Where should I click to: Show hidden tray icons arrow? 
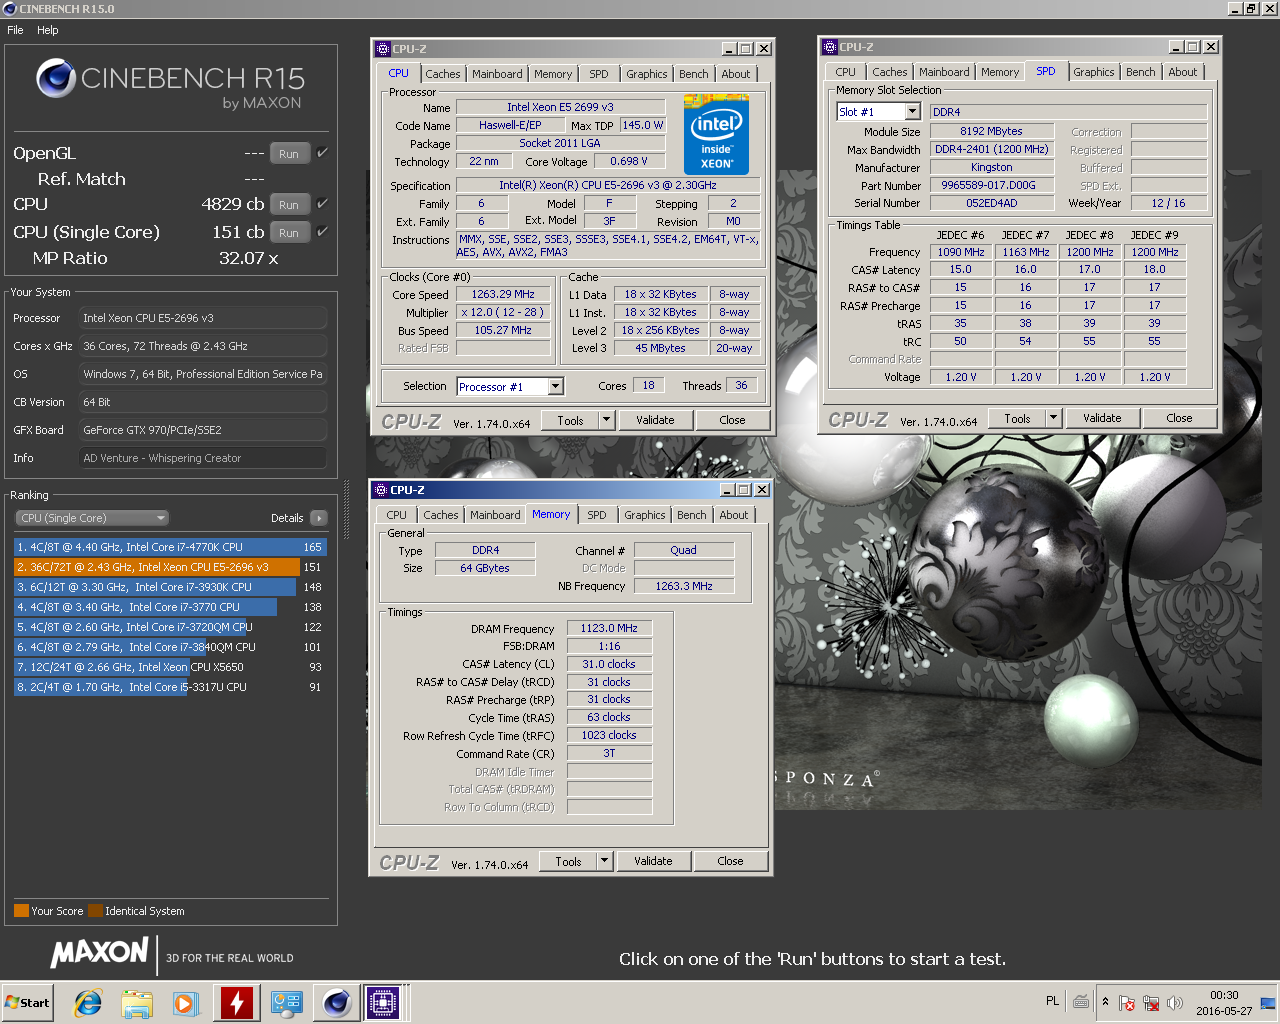(x=1105, y=1001)
